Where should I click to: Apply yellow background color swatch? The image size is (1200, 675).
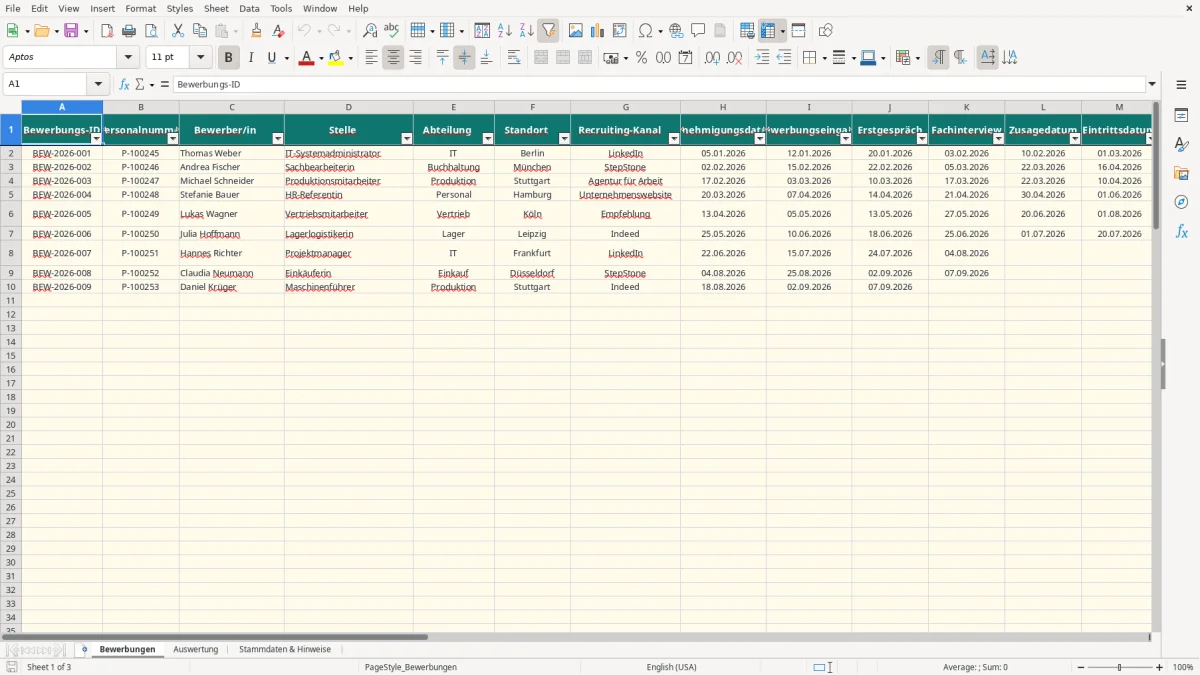coord(336,58)
